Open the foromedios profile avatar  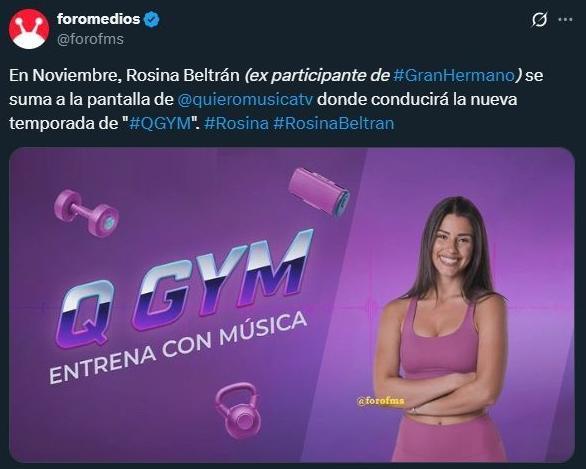pos(29,29)
